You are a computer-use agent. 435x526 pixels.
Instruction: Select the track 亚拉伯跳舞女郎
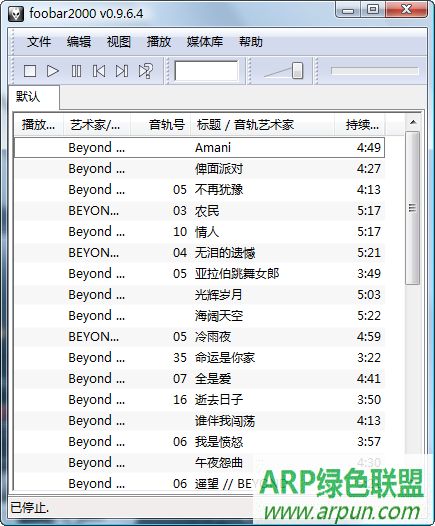click(x=199, y=273)
